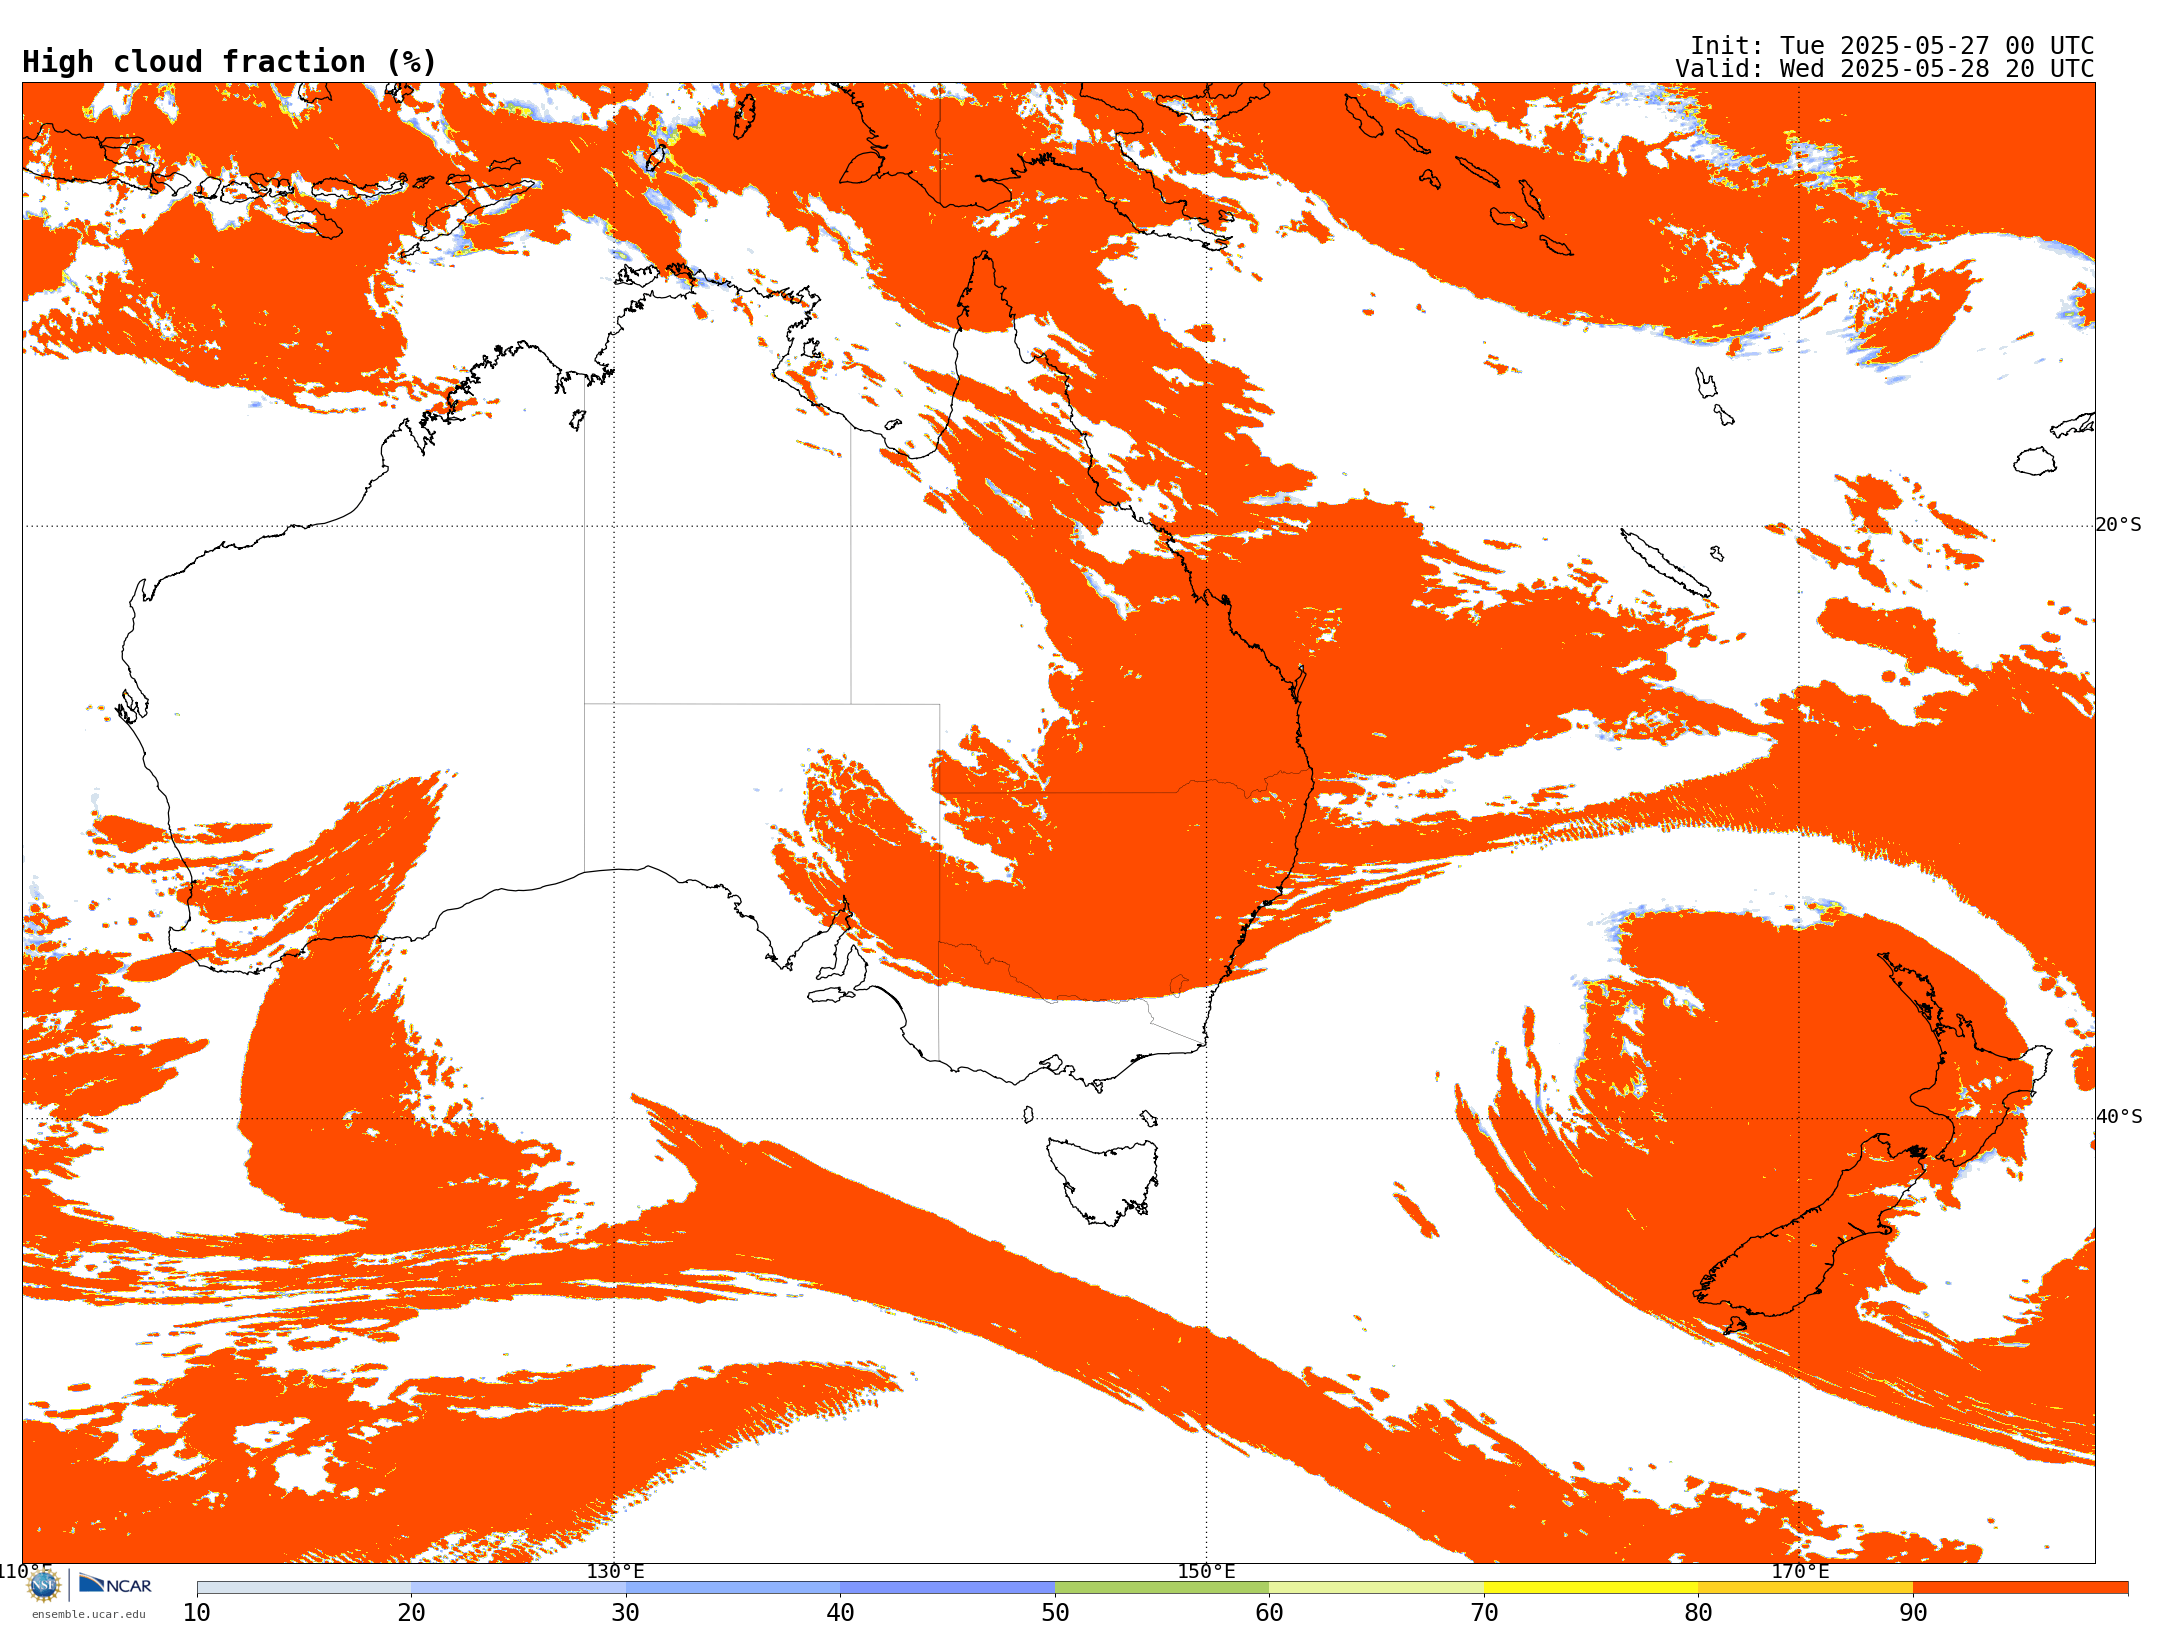Pick the pale lime 60–70 colorbar segment
This screenshot has width=2160, height=1626.
pyautogui.click(x=1376, y=1588)
